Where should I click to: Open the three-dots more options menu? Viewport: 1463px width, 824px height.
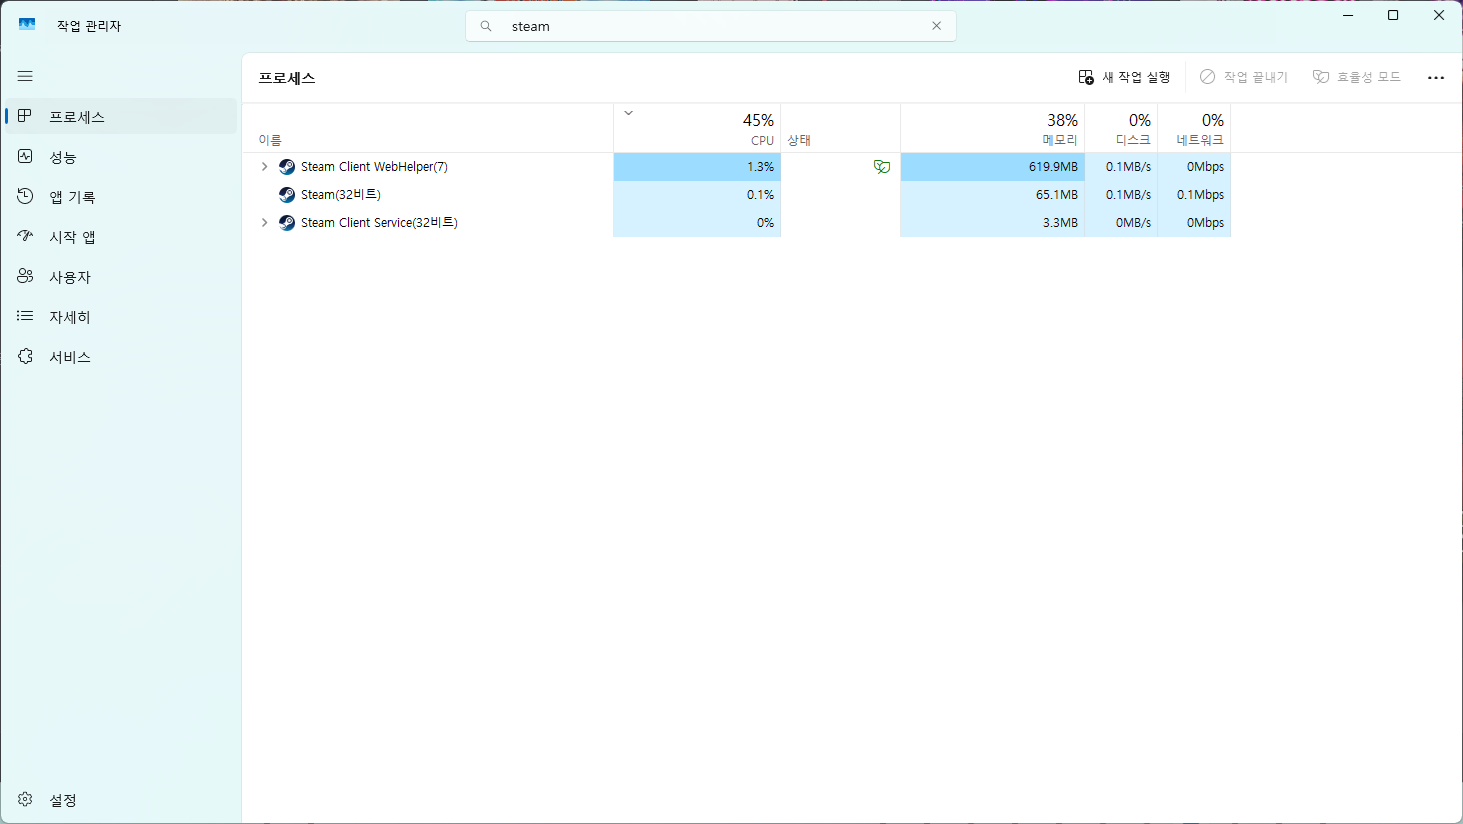tap(1436, 77)
